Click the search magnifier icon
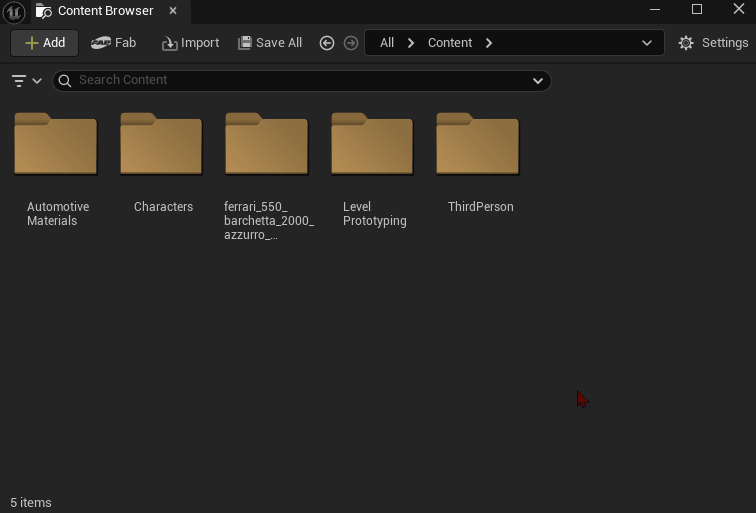The image size is (756, 513). 65,81
